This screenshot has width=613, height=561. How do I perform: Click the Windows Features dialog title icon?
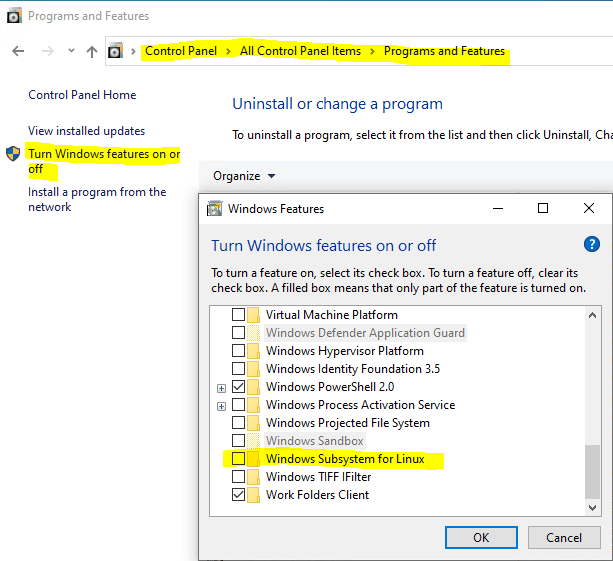coord(214,208)
